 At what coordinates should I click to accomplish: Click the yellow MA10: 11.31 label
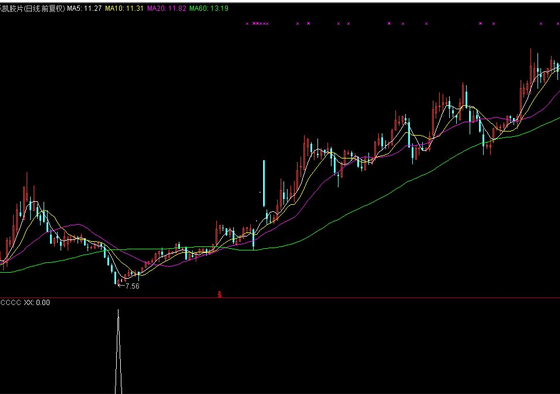click(x=124, y=8)
